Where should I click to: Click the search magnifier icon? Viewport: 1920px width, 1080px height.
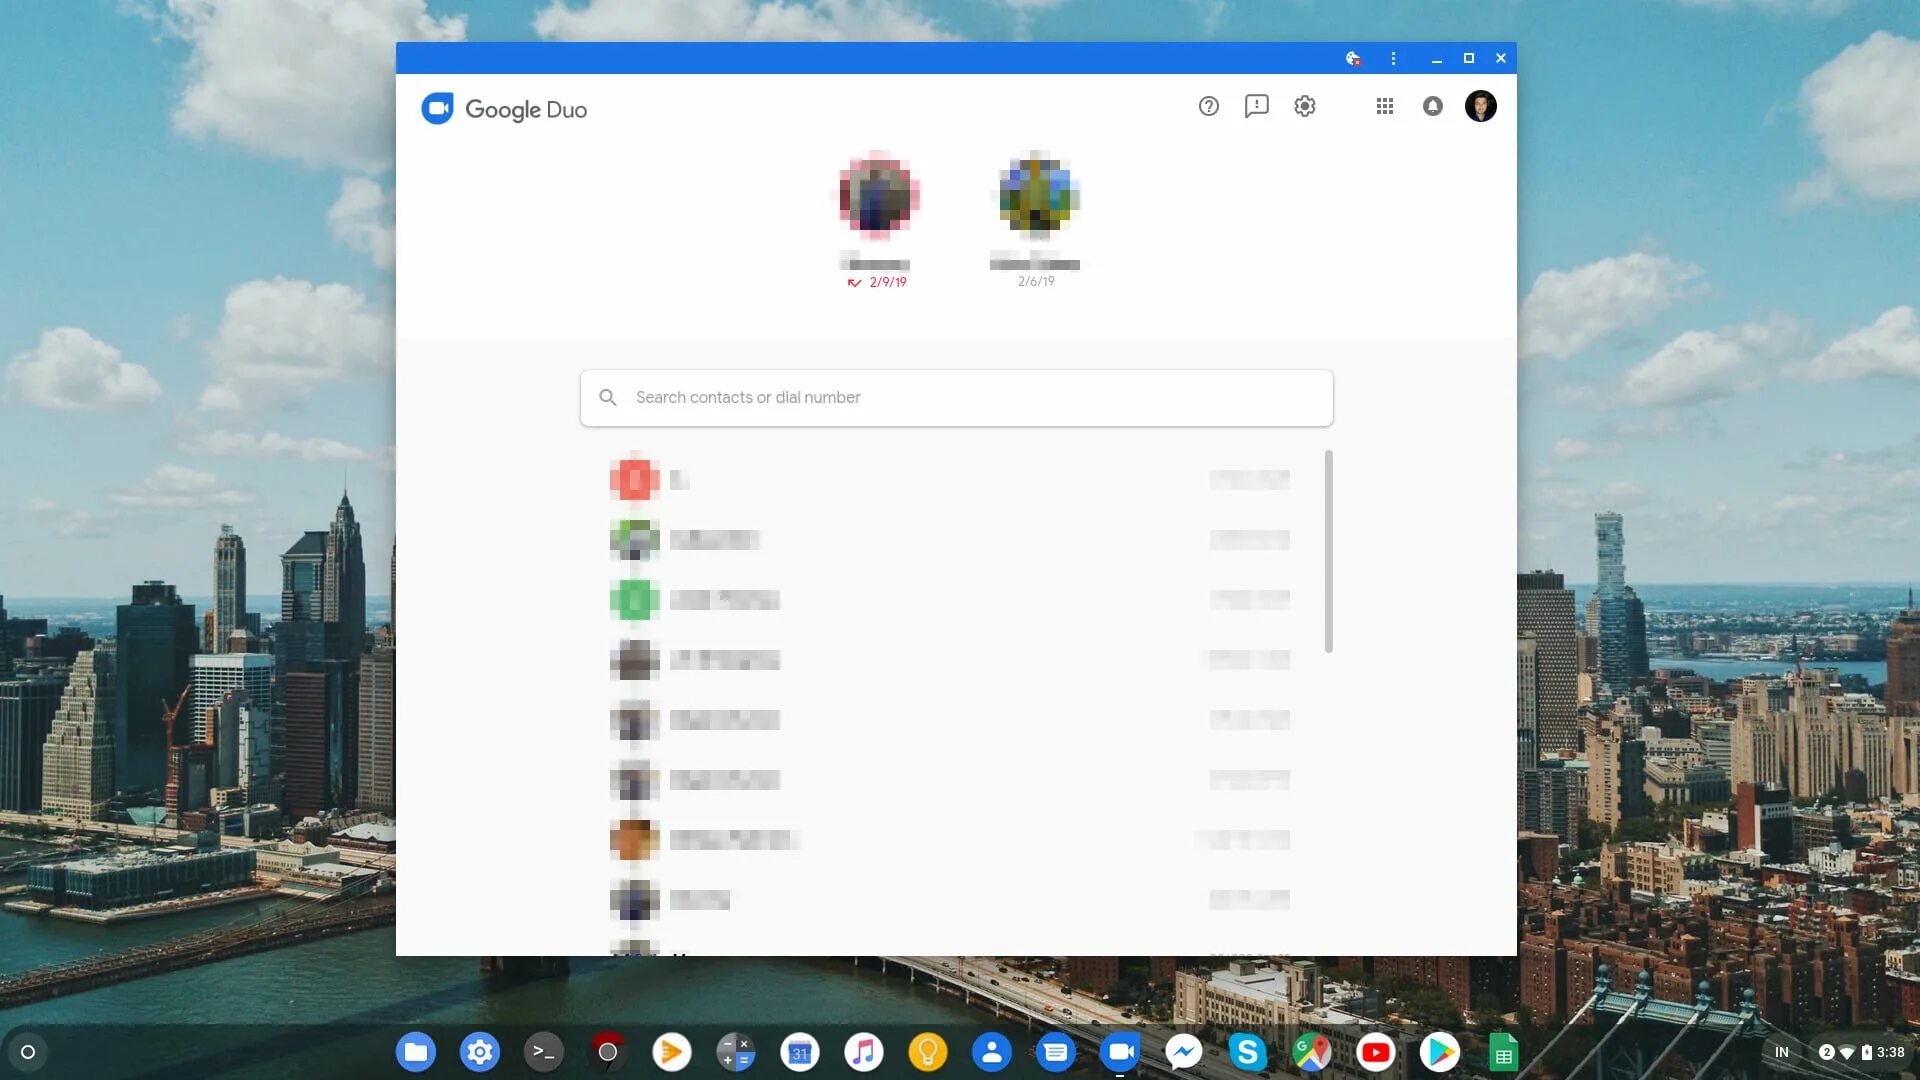(x=607, y=398)
